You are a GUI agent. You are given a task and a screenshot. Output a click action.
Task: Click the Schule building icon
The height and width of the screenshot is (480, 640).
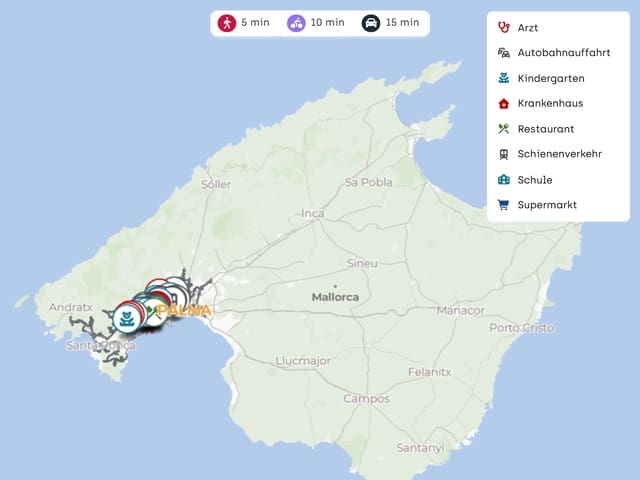click(x=504, y=179)
